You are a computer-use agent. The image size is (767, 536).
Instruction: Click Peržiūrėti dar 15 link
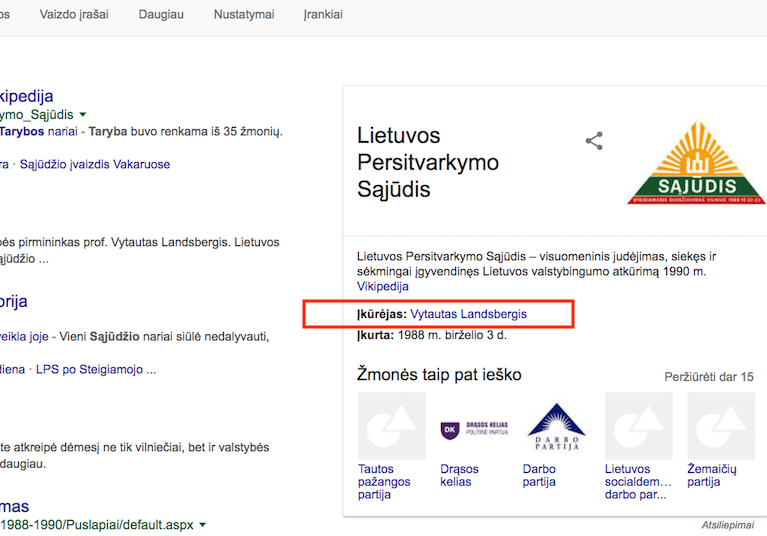coord(709,377)
